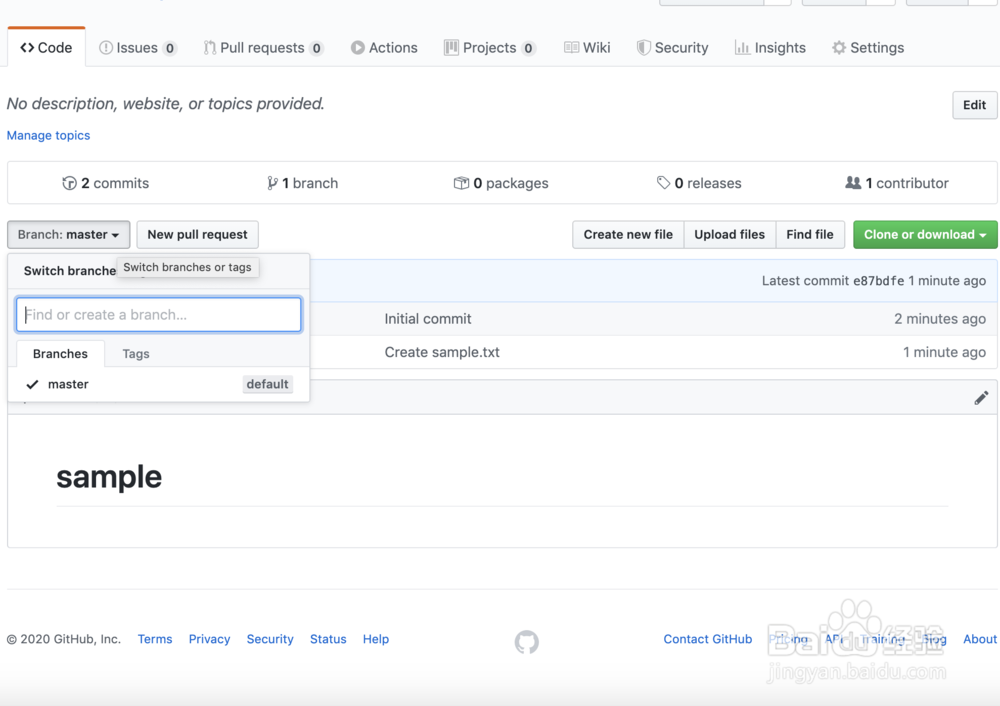Click the Manage topics link
This screenshot has height=706, width=1000.
[48, 135]
